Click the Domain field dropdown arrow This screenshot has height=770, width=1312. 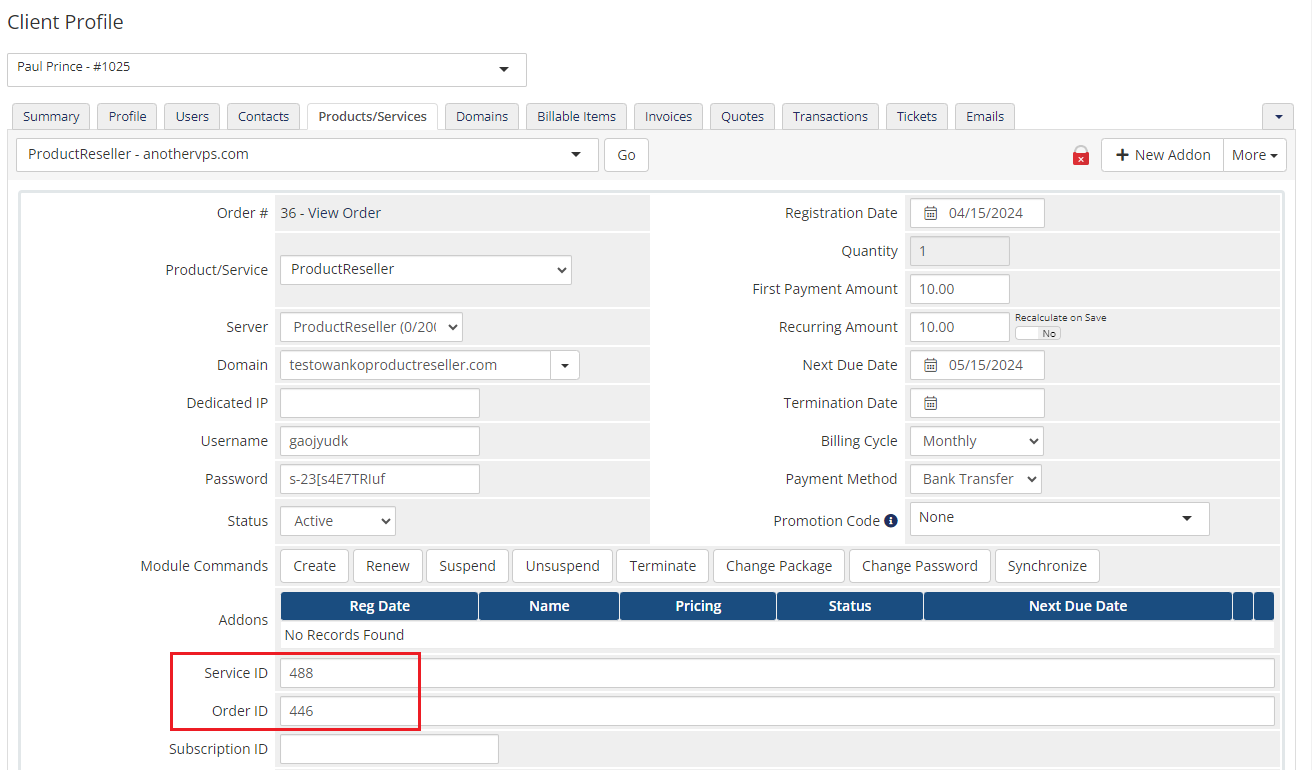(x=565, y=365)
